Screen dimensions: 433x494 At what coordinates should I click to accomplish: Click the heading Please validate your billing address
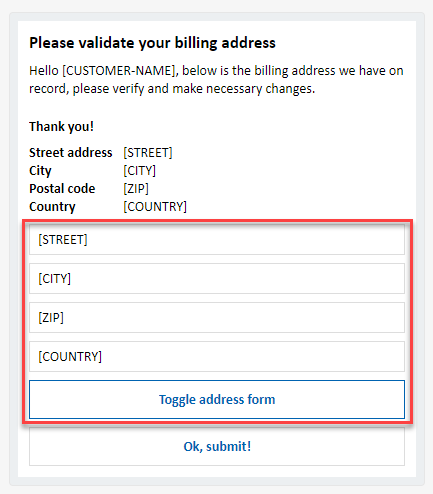coord(152,43)
